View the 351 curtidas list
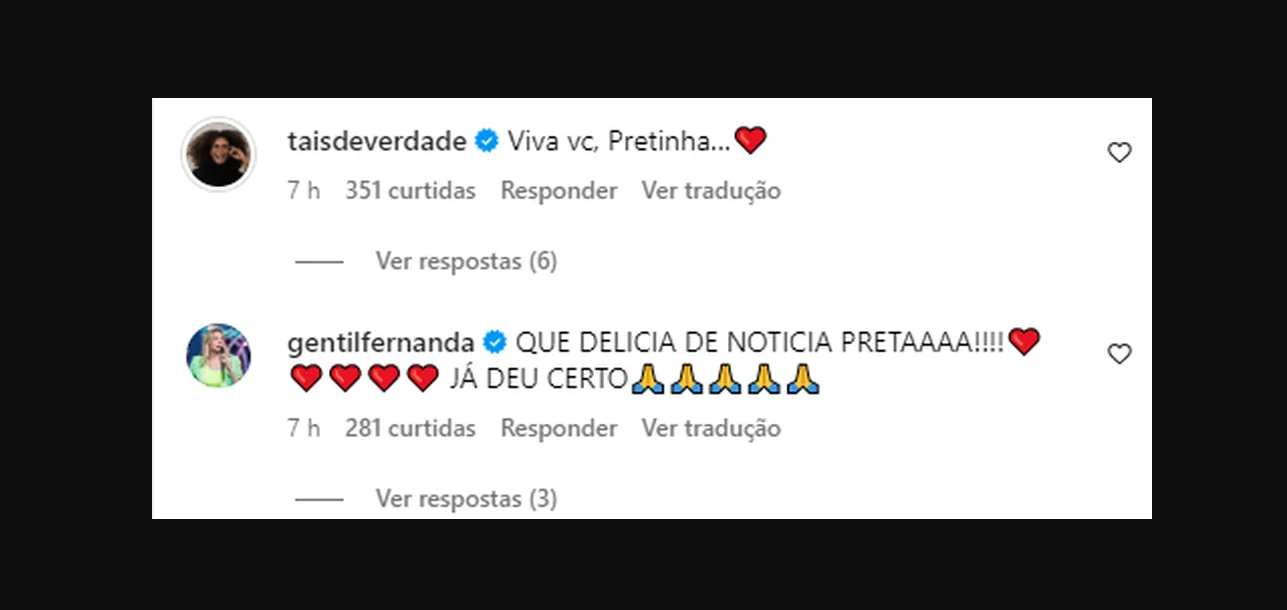Image resolution: width=1287 pixels, height=610 pixels. point(410,190)
